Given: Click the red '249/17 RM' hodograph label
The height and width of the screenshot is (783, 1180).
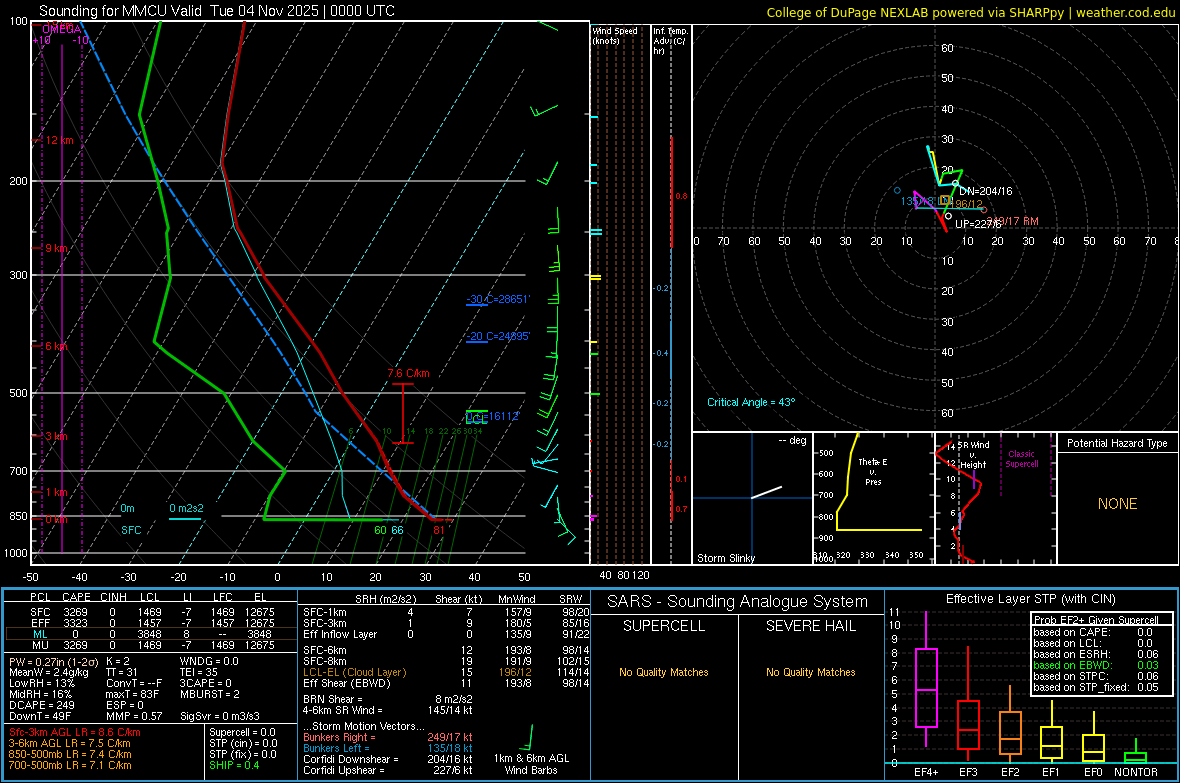Looking at the screenshot, I should point(1013,221).
